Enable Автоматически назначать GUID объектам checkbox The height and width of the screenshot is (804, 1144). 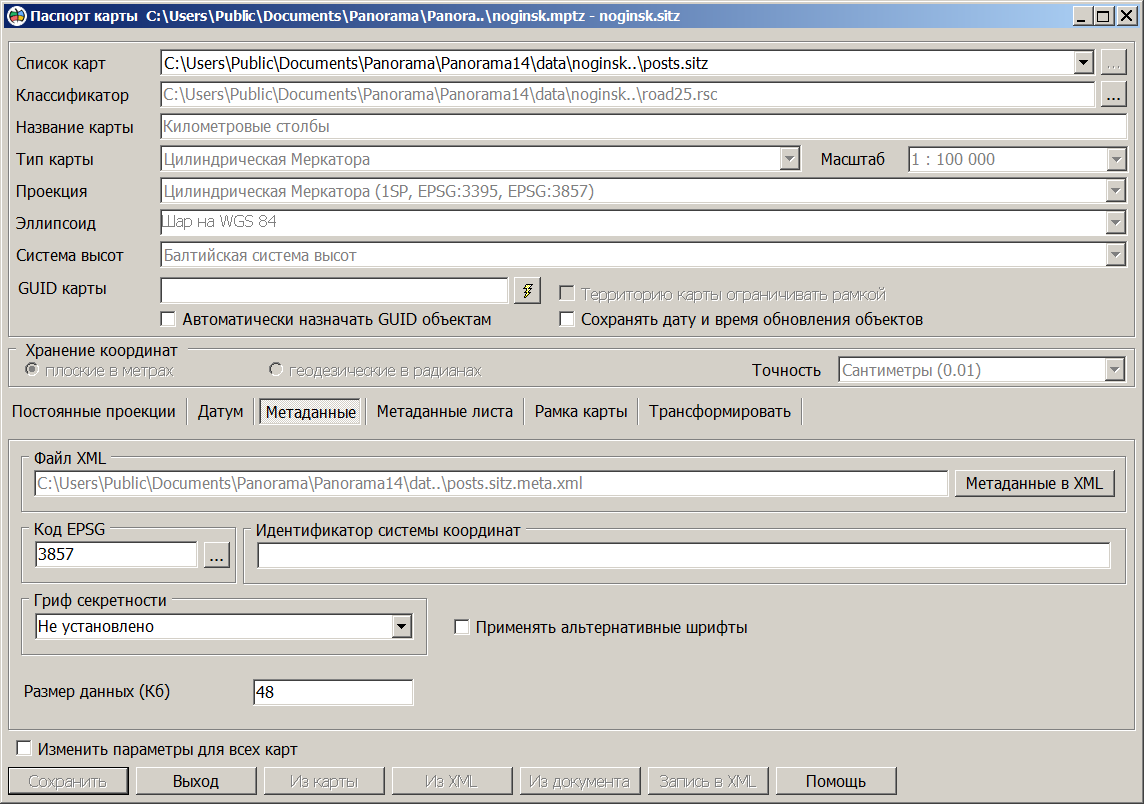(x=169, y=320)
